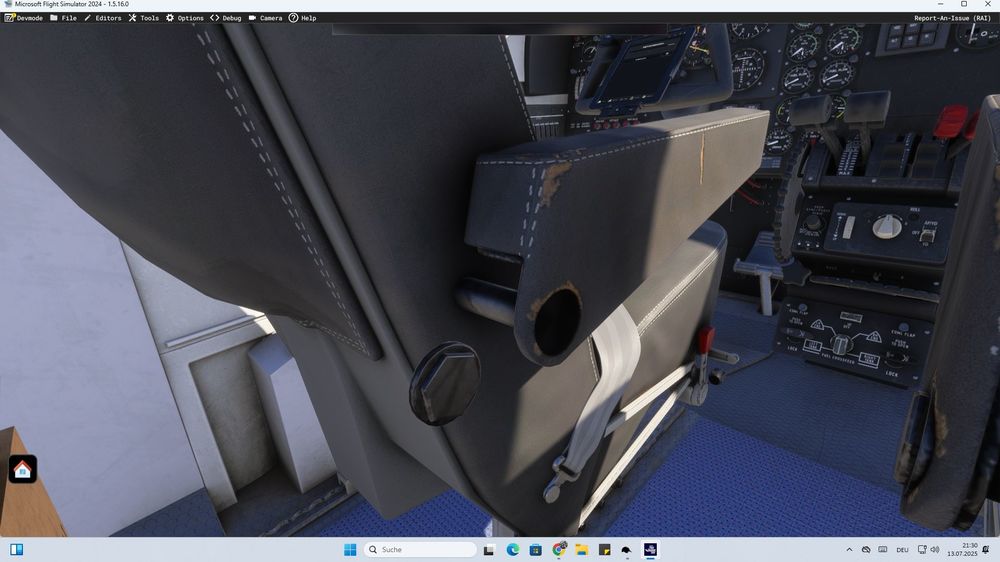Click the Report-An-Issue (RAI) button

tap(952, 18)
